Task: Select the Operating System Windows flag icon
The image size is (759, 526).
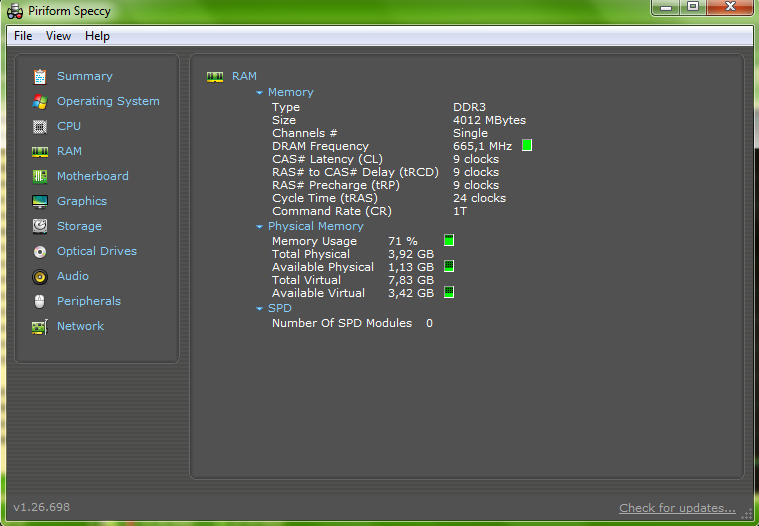Action: click(x=40, y=101)
